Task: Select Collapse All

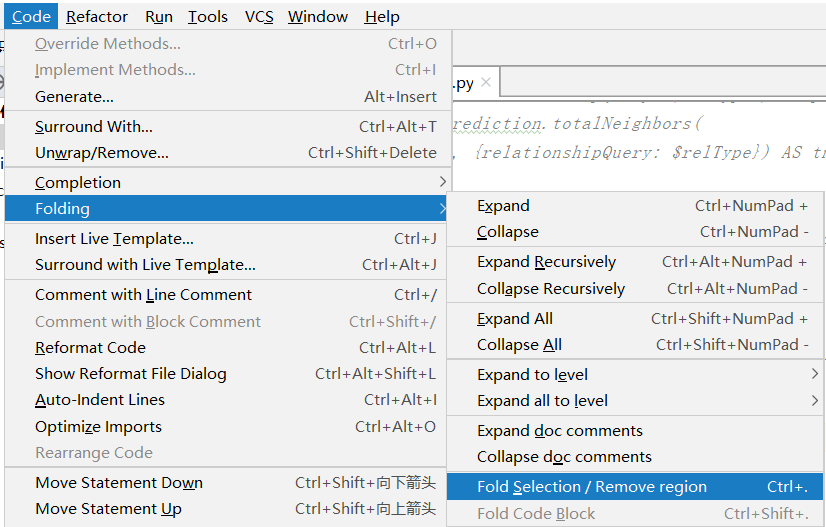Action: pyautogui.click(x=635, y=345)
